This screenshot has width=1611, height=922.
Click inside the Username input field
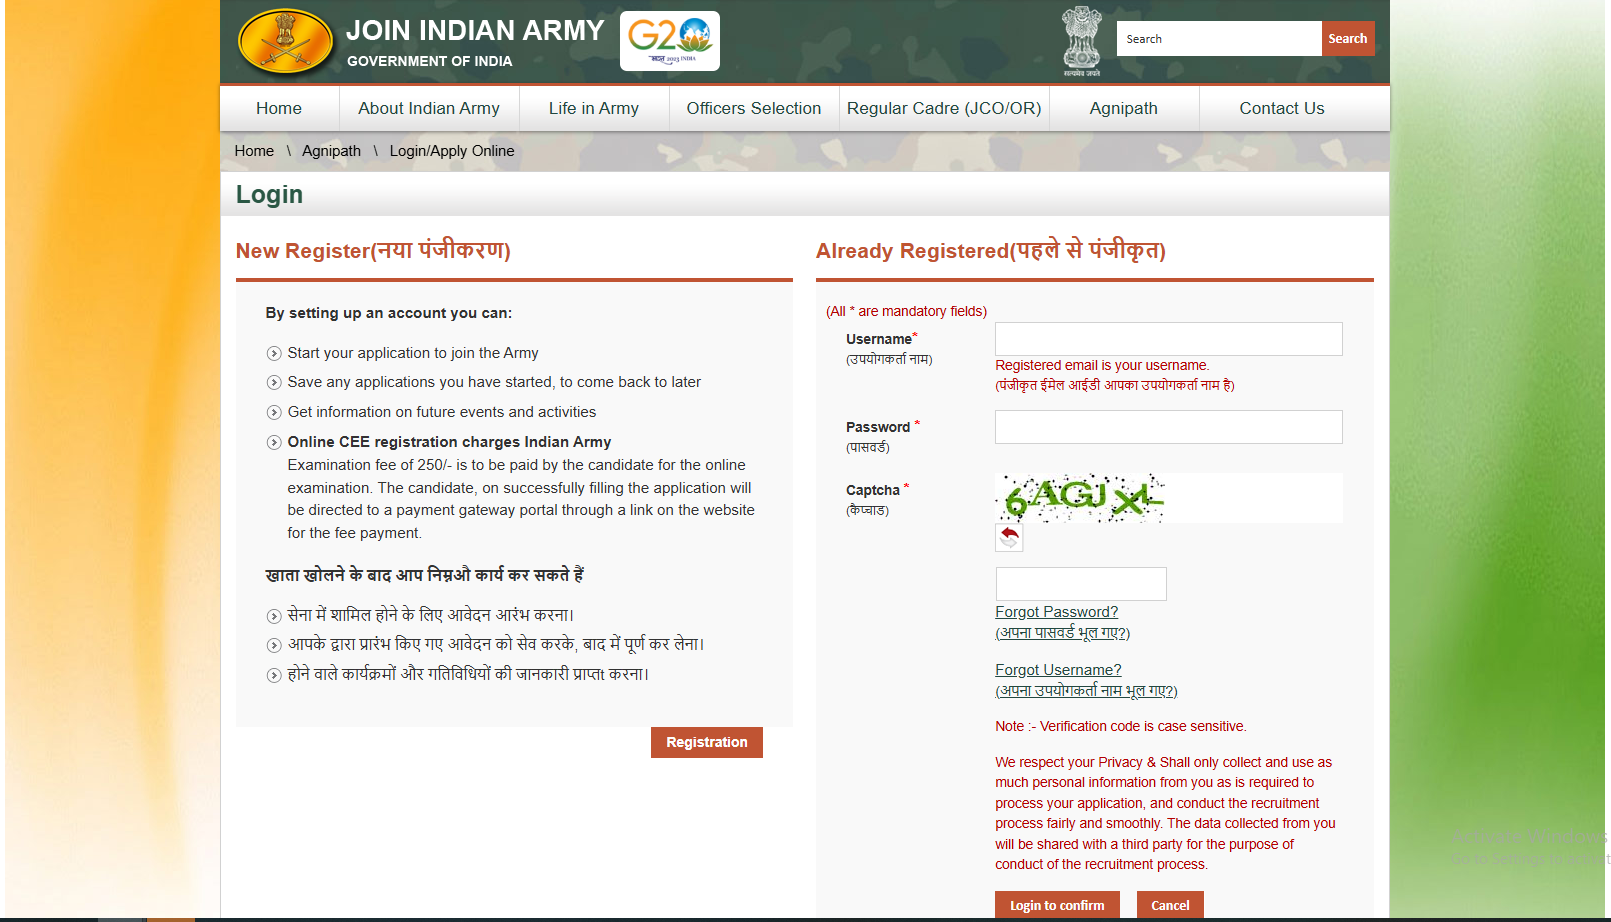[x=1167, y=339]
